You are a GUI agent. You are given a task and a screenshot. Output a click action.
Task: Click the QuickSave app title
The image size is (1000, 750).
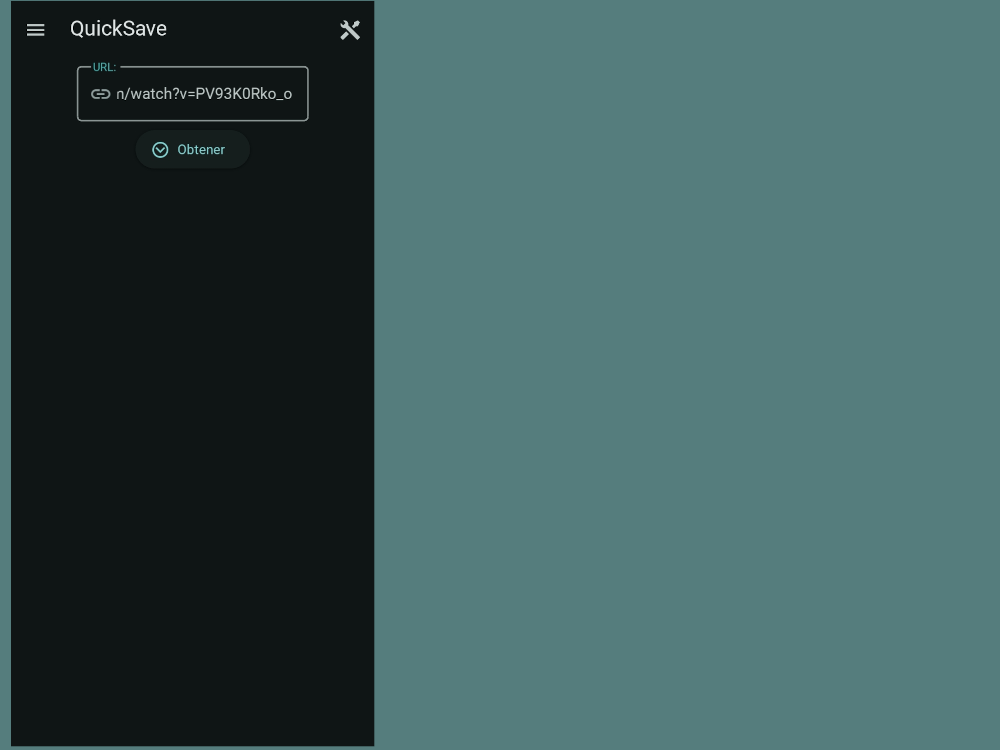pyautogui.click(x=119, y=29)
